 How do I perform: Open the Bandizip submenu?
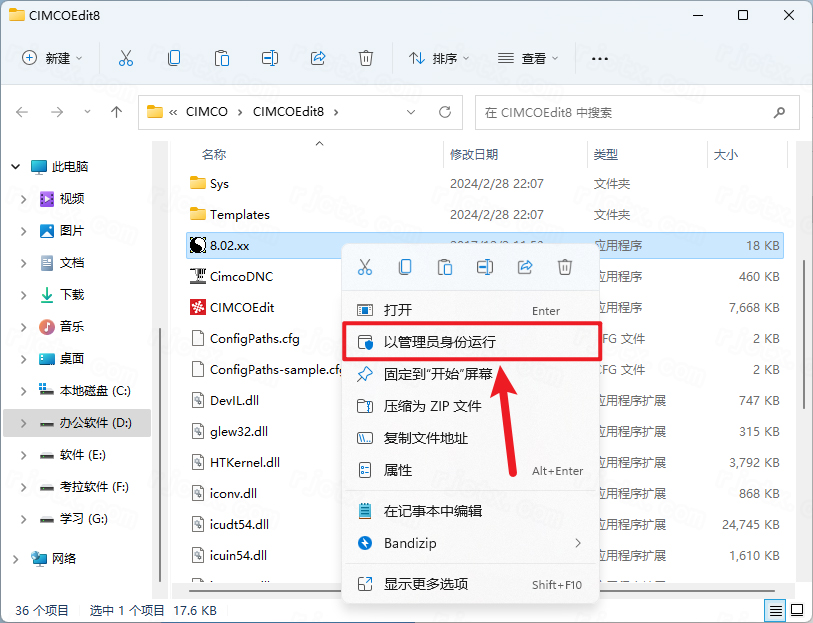[471, 543]
